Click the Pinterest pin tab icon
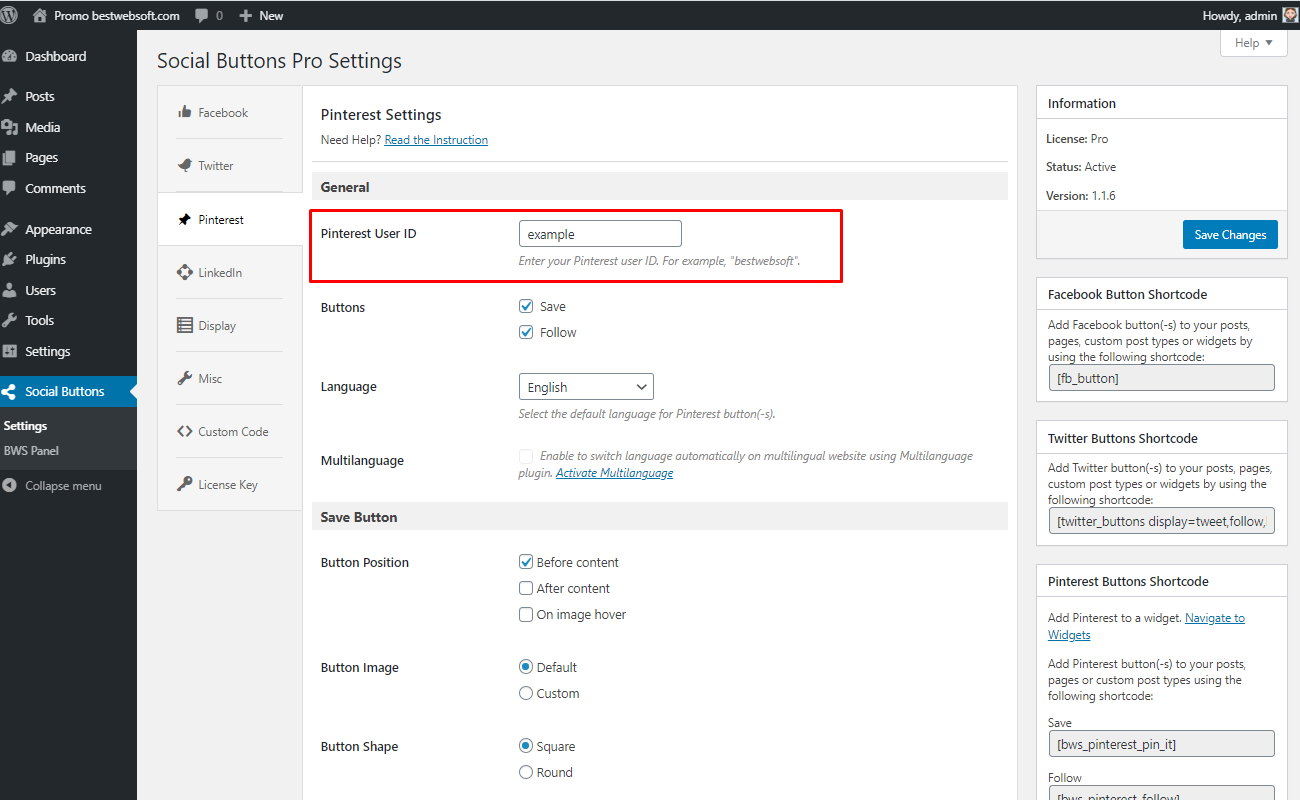 (185, 219)
